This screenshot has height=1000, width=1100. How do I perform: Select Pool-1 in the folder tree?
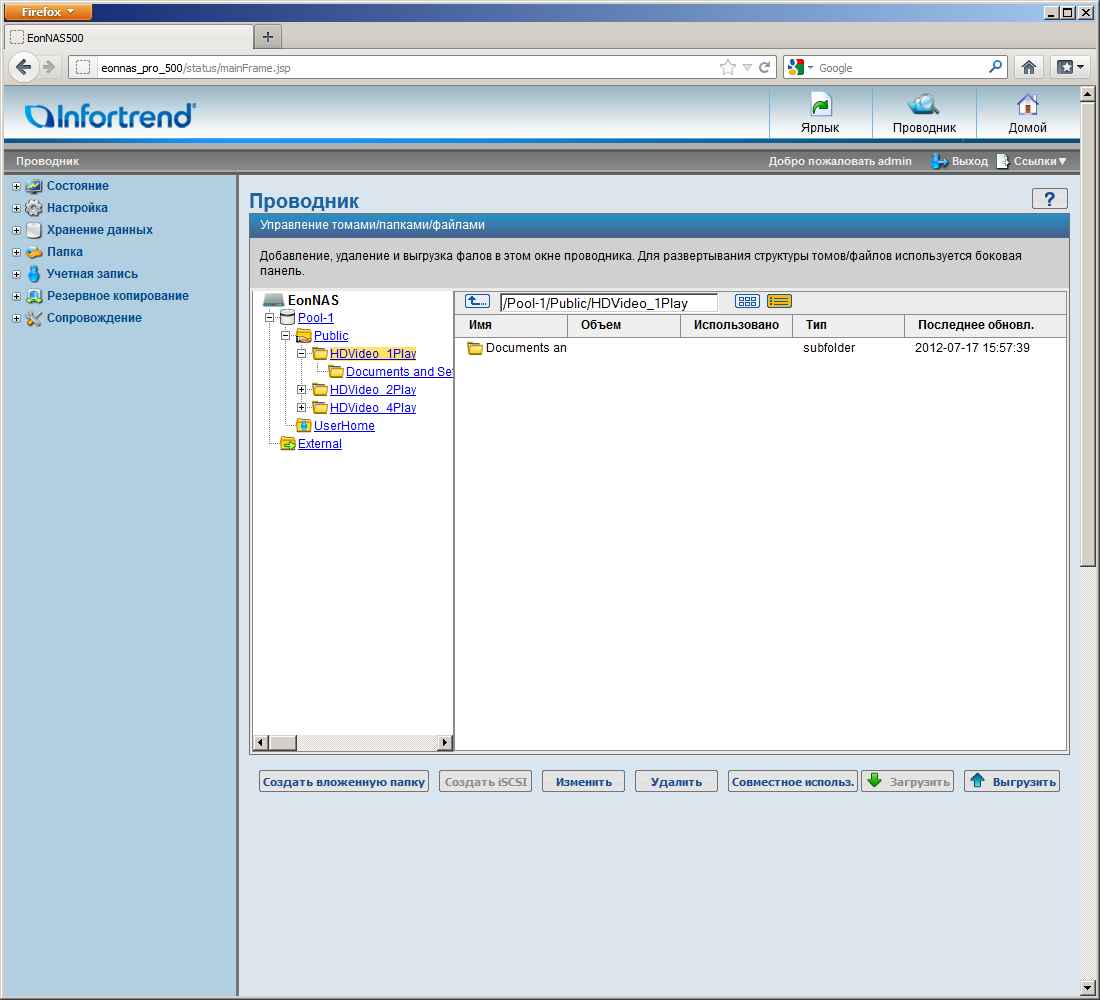pyautogui.click(x=316, y=318)
